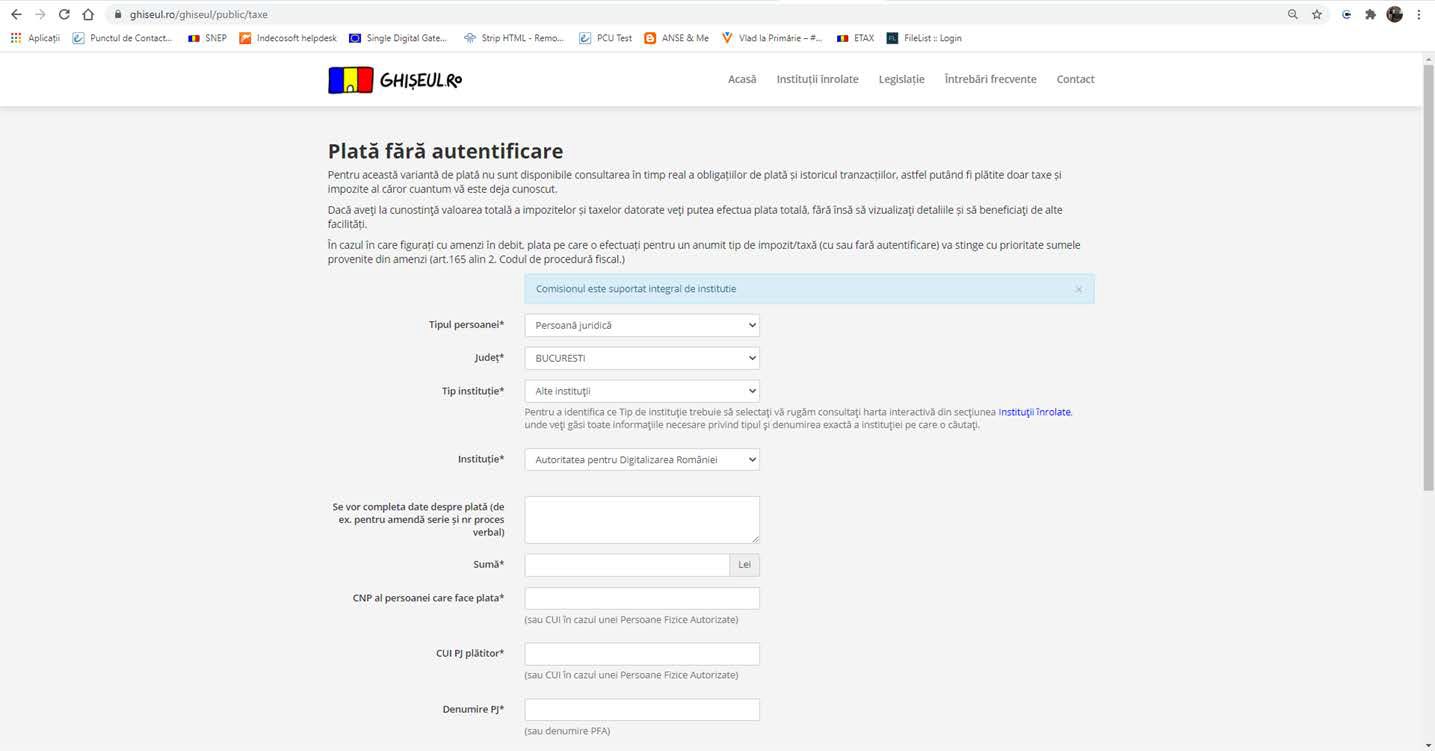Expand the Tip instituție dropdown
Screen dimensions: 1435x751
click(x=641, y=391)
